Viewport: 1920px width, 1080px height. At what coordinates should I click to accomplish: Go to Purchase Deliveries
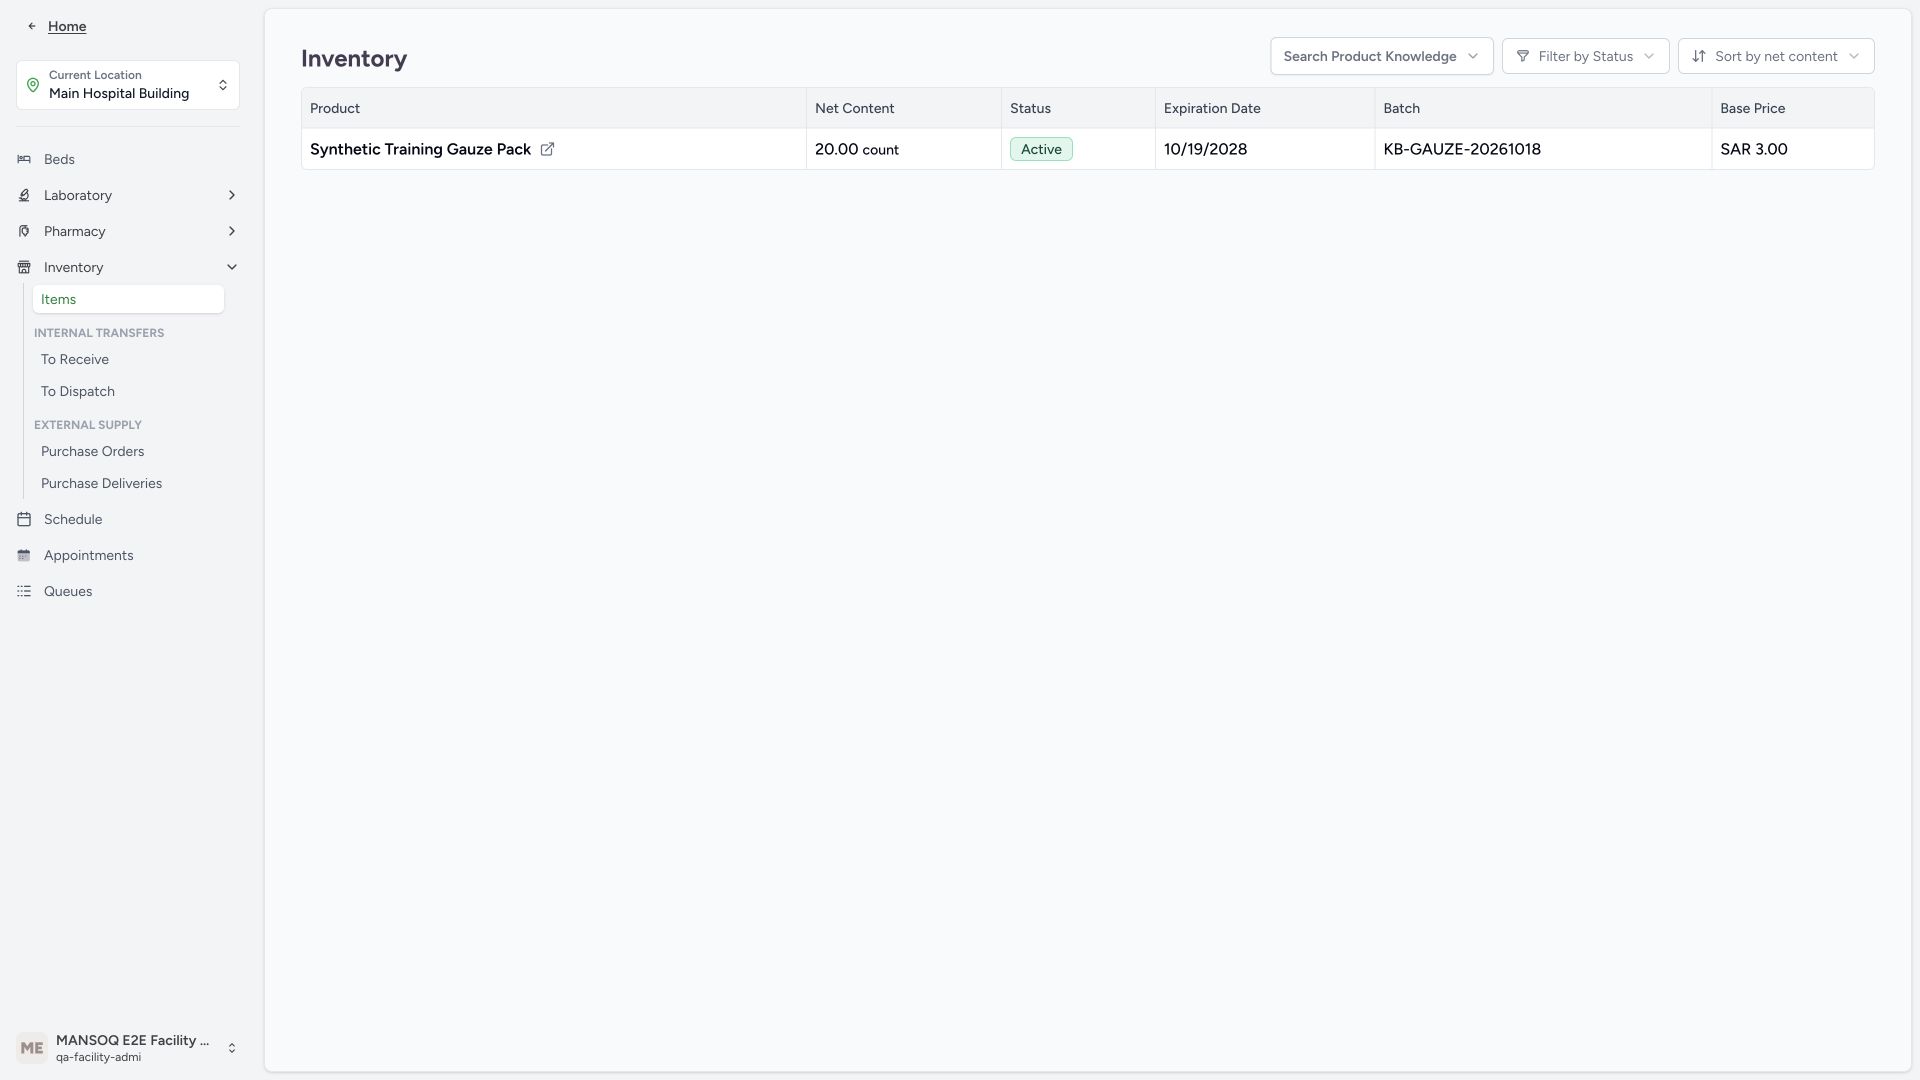pos(101,483)
